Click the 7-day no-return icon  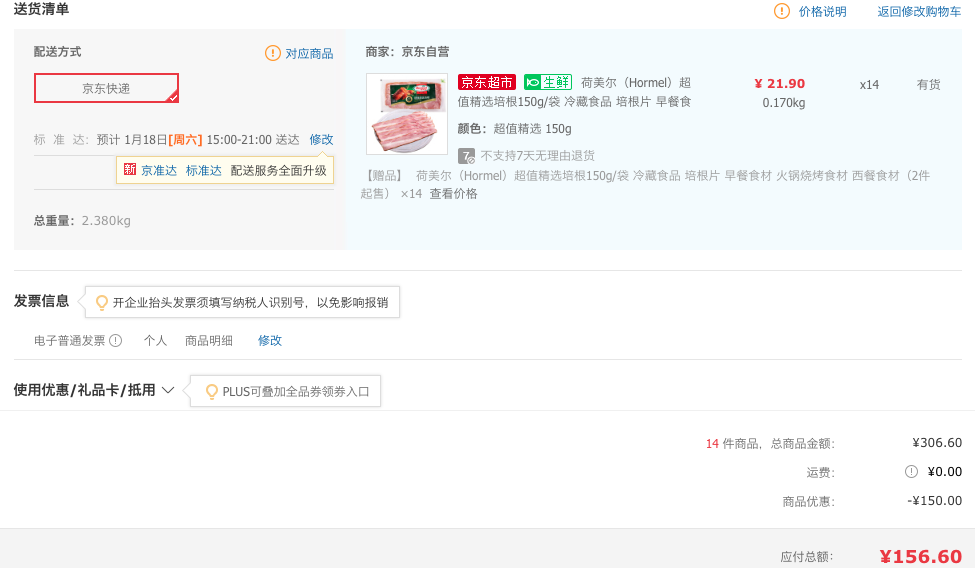click(466, 156)
